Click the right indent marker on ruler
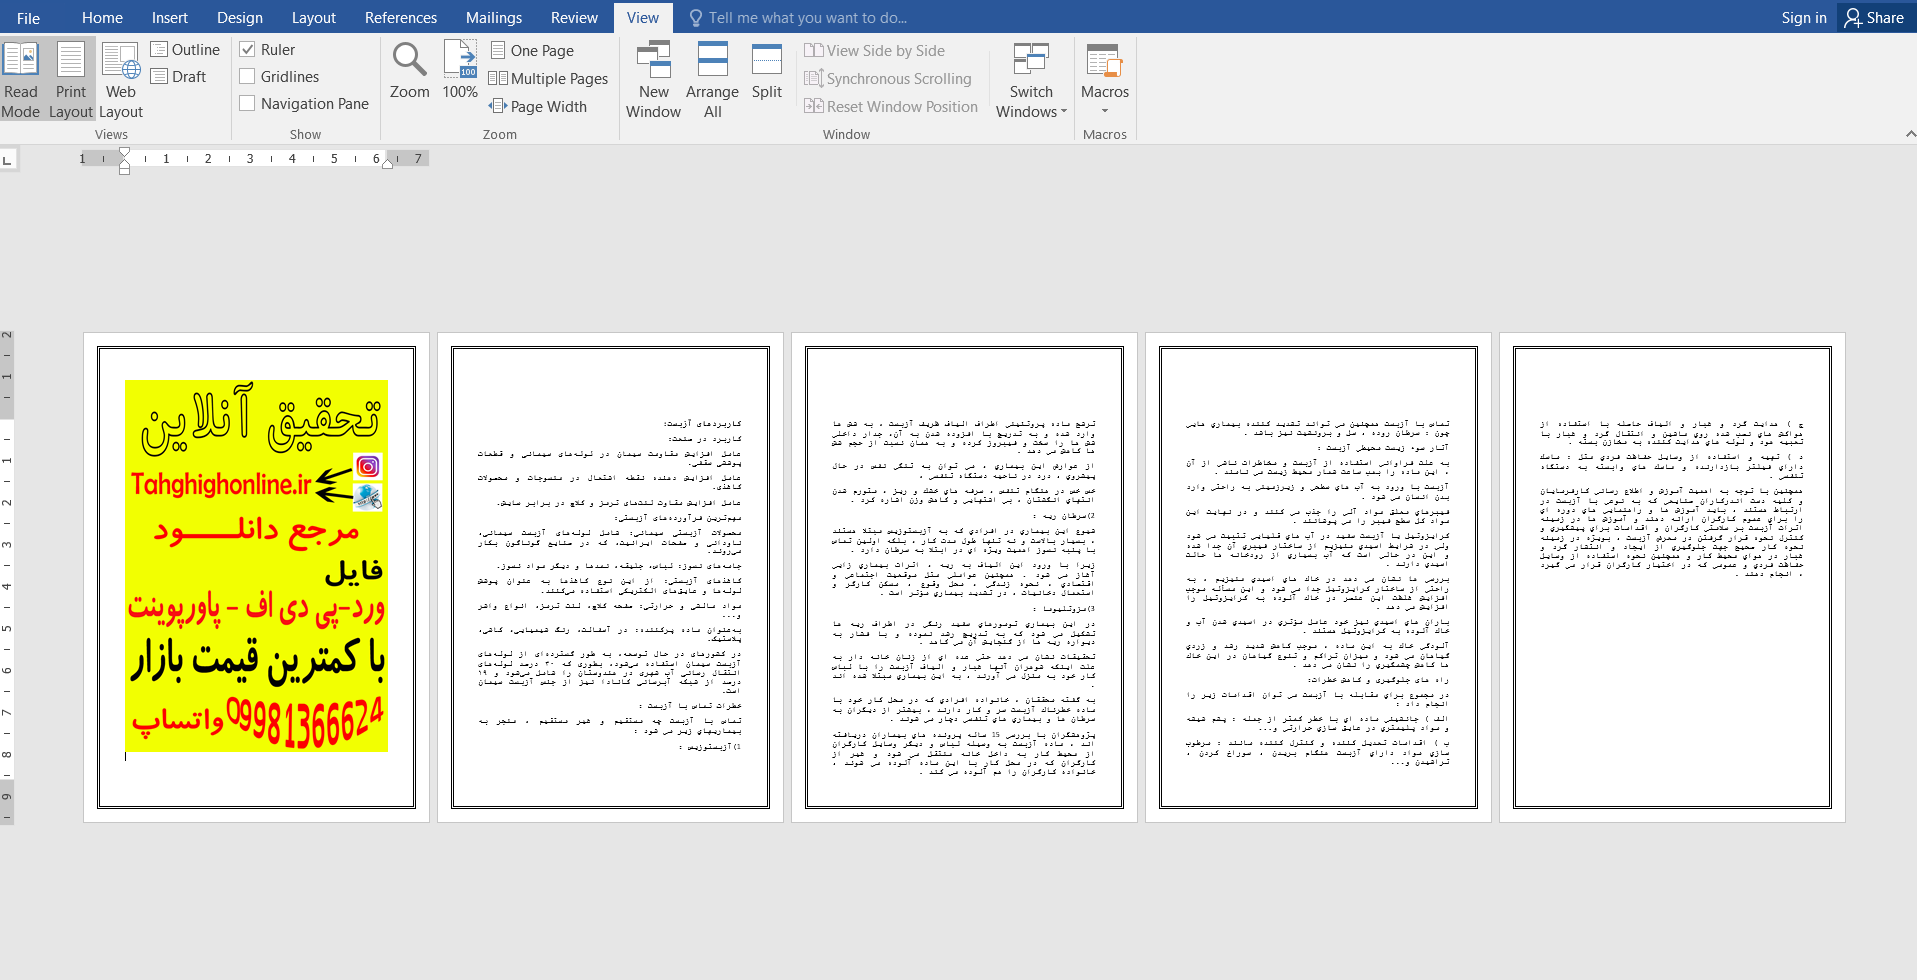The width and height of the screenshot is (1917, 980). (387, 164)
